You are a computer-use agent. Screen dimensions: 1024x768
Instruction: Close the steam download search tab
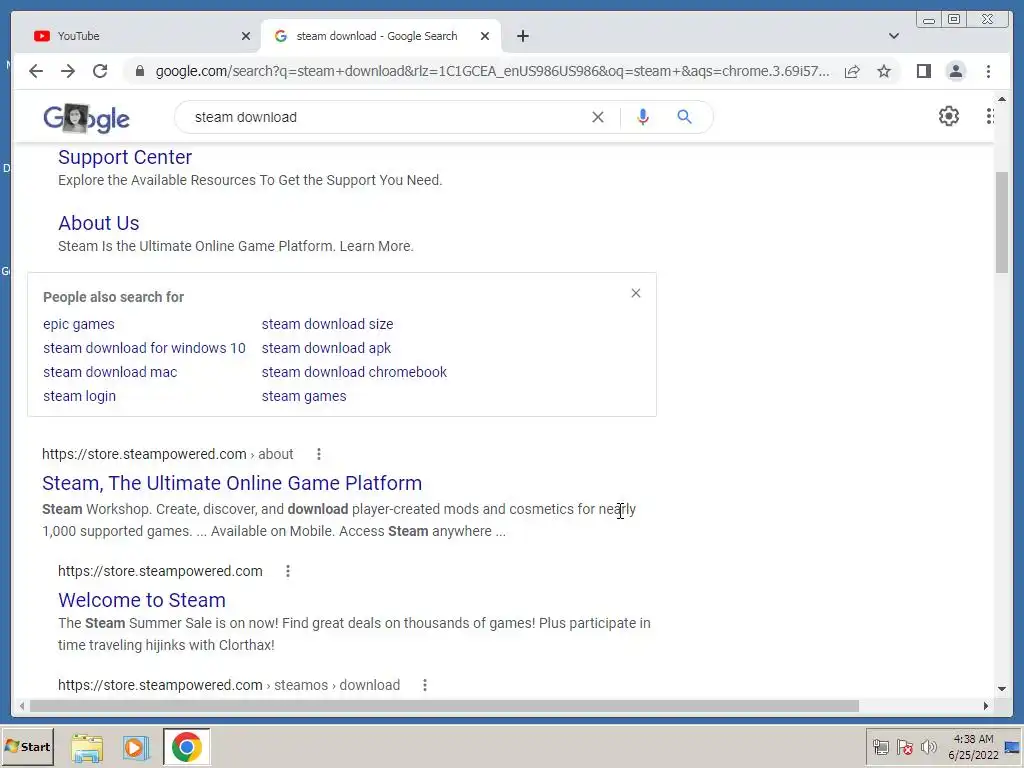click(x=485, y=36)
